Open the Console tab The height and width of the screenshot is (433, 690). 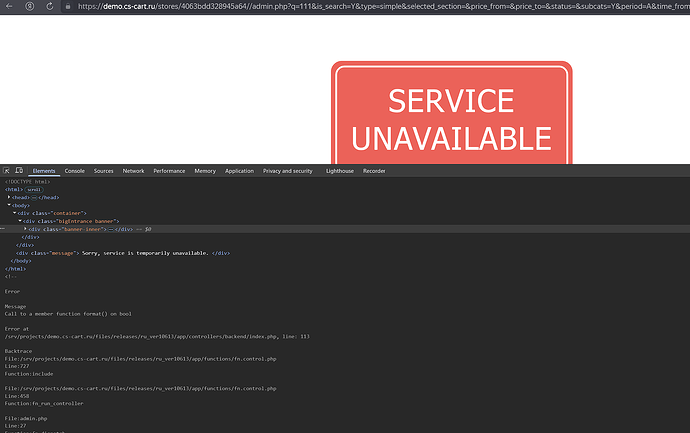tap(74, 171)
